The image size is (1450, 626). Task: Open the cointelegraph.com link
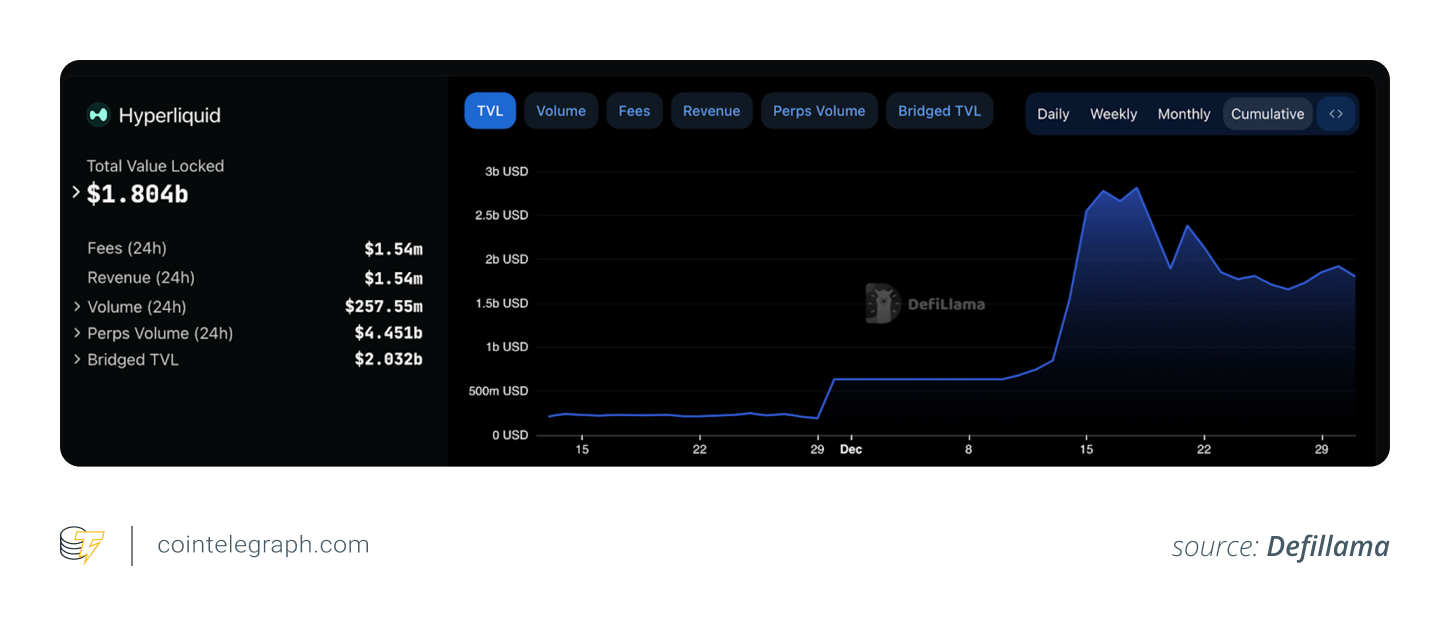pyautogui.click(x=263, y=545)
